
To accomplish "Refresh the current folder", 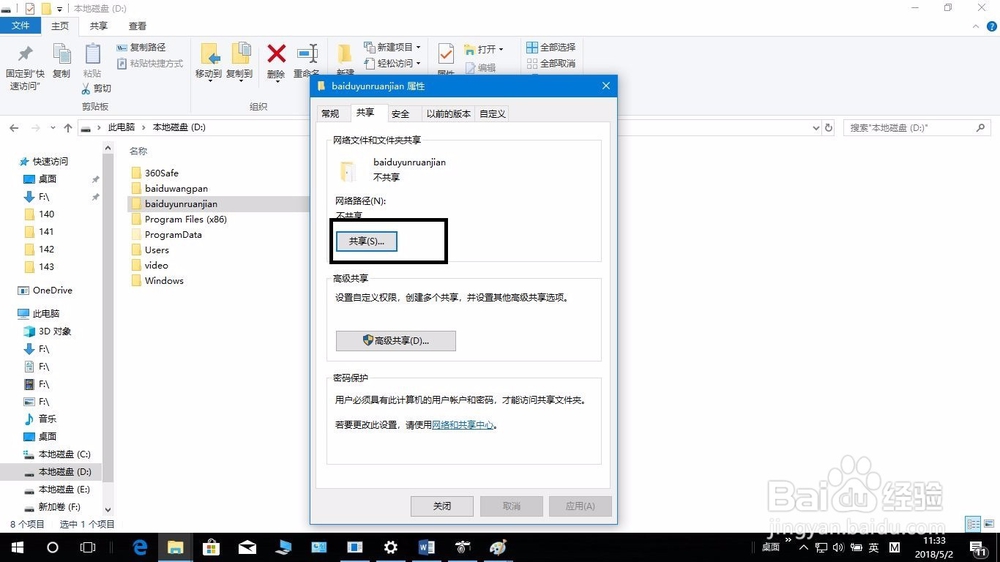I will pyautogui.click(x=828, y=128).
